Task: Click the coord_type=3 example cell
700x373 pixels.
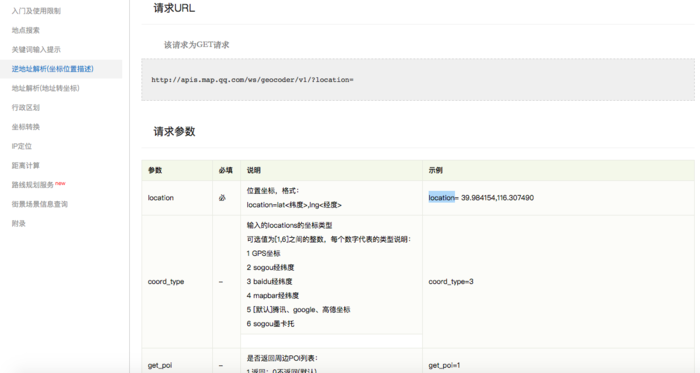Action: (x=558, y=282)
